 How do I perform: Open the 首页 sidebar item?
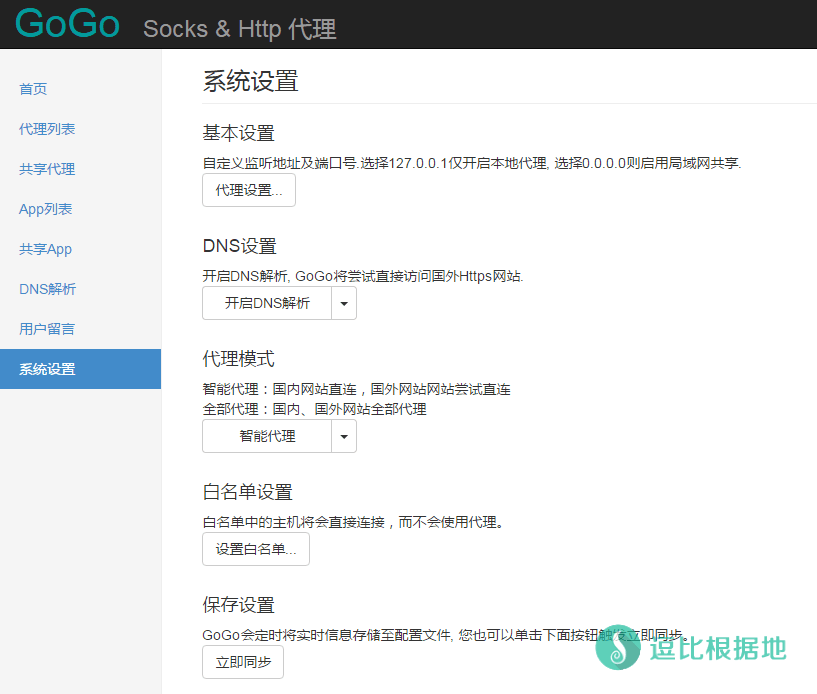tap(33, 89)
